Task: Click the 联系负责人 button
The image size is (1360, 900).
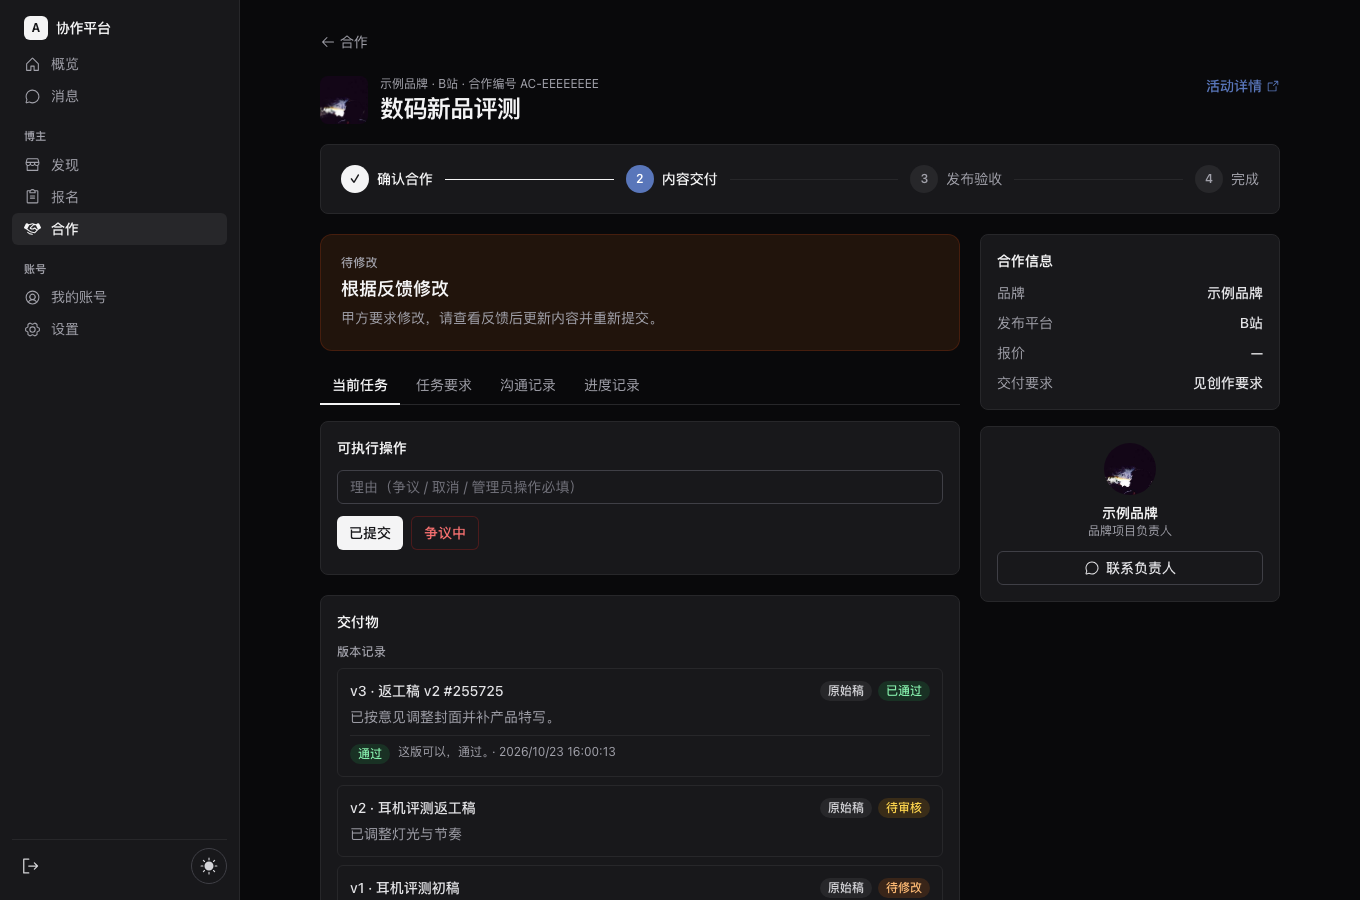Action: (1130, 568)
